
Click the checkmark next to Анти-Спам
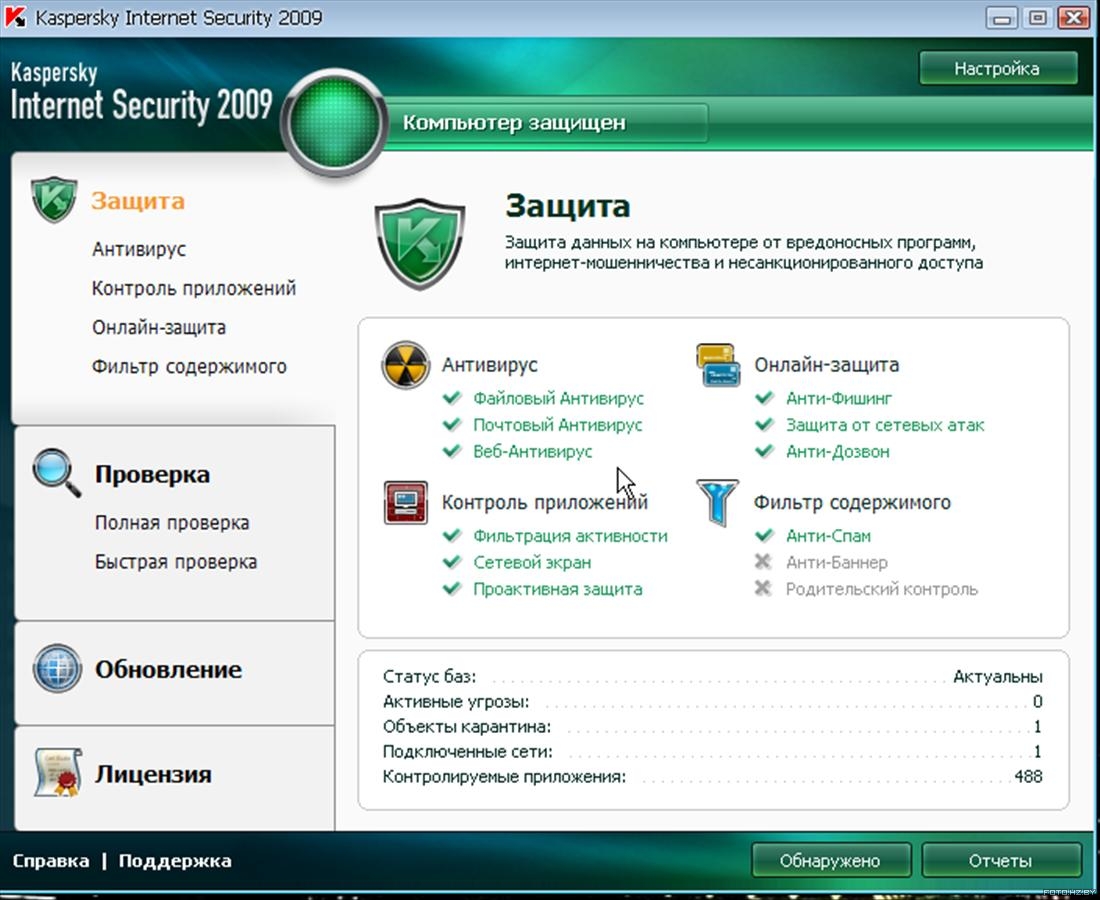pyautogui.click(x=764, y=535)
